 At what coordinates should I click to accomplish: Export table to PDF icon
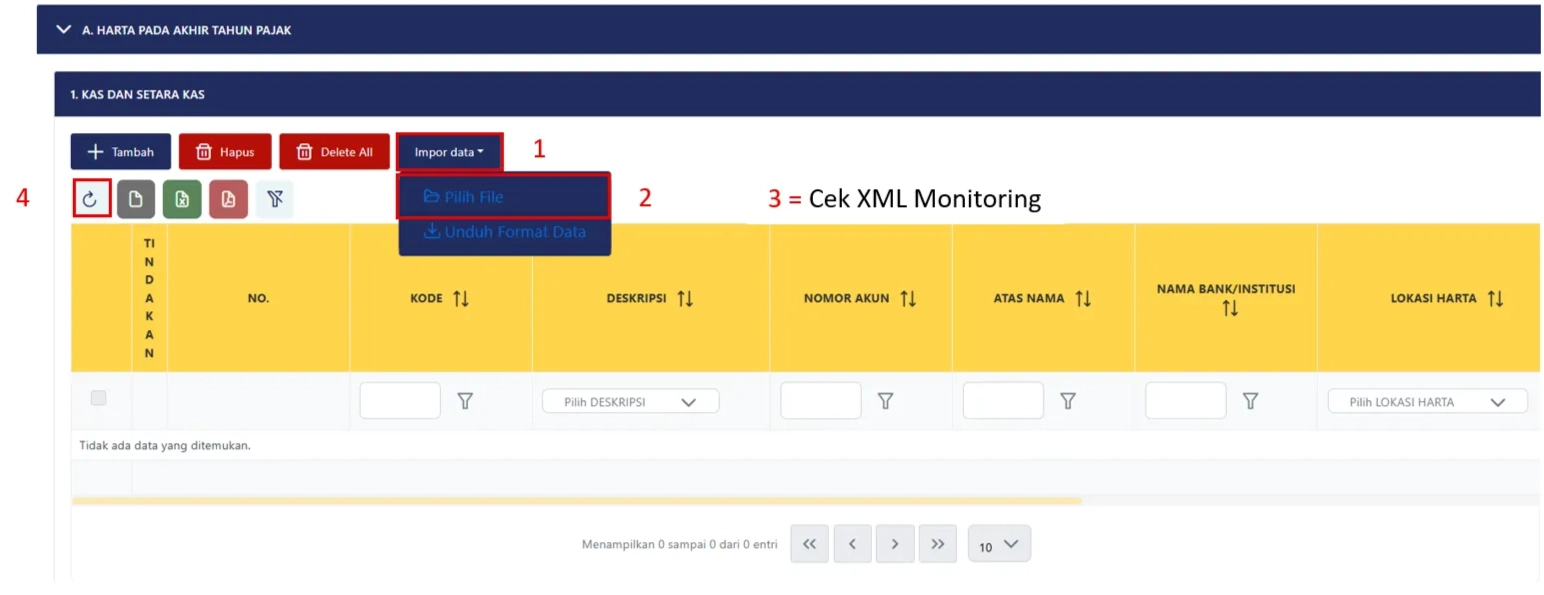pos(228,199)
